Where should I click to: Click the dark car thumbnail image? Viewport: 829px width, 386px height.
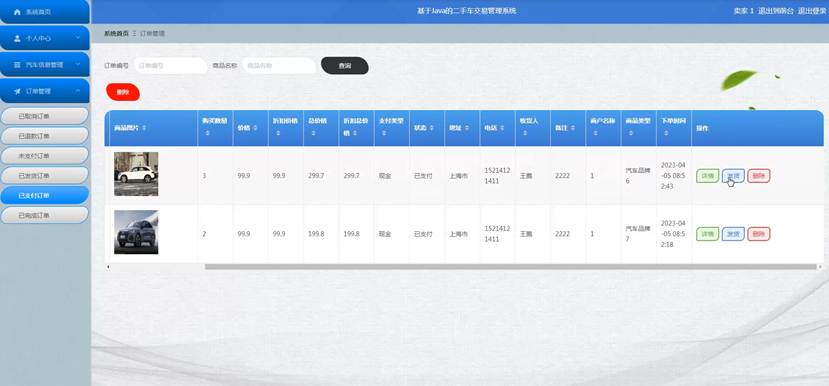pos(136,232)
